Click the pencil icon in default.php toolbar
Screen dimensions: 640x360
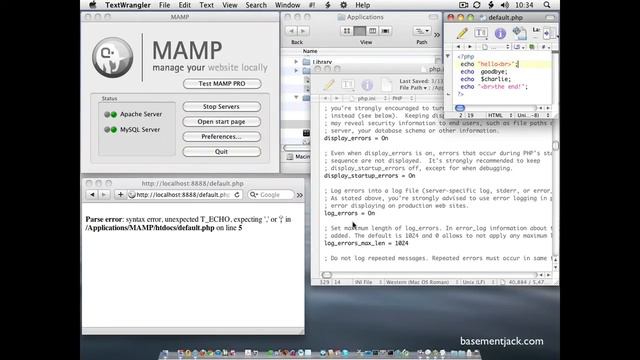(462, 33)
